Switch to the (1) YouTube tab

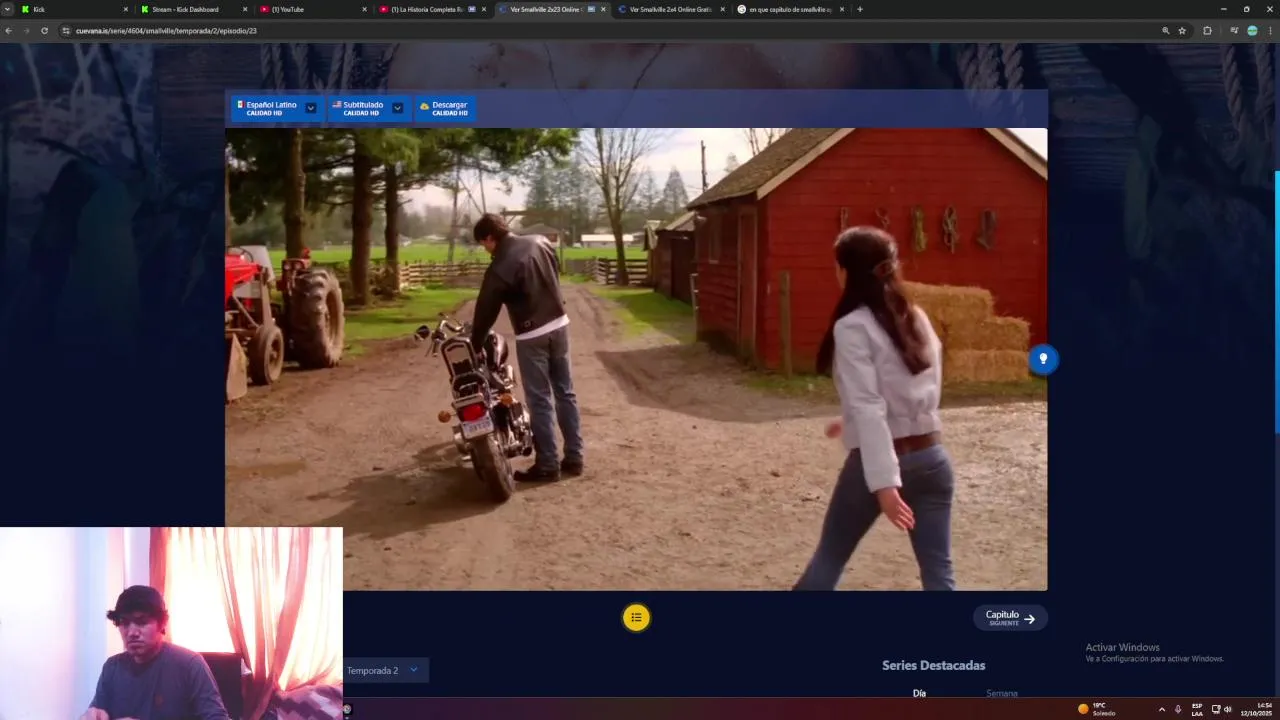pos(313,9)
